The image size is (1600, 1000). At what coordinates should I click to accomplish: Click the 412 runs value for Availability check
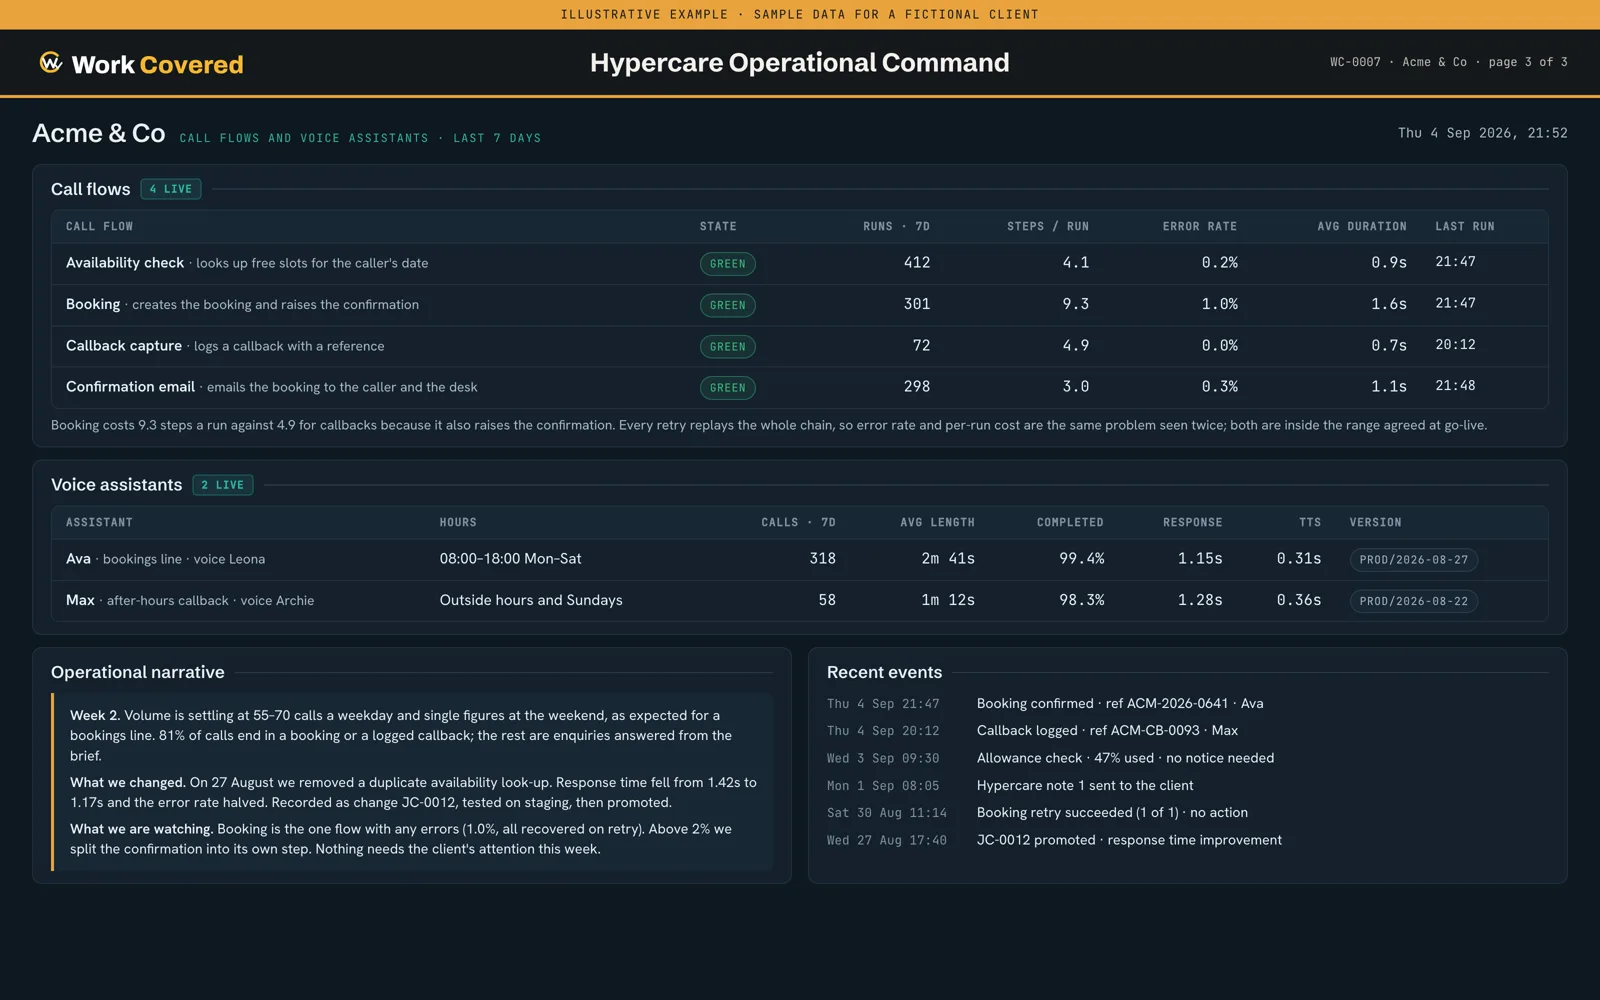pos(917,263)
